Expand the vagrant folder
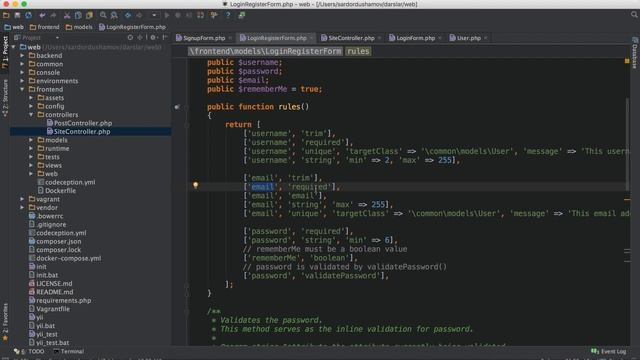 (22, 199)
